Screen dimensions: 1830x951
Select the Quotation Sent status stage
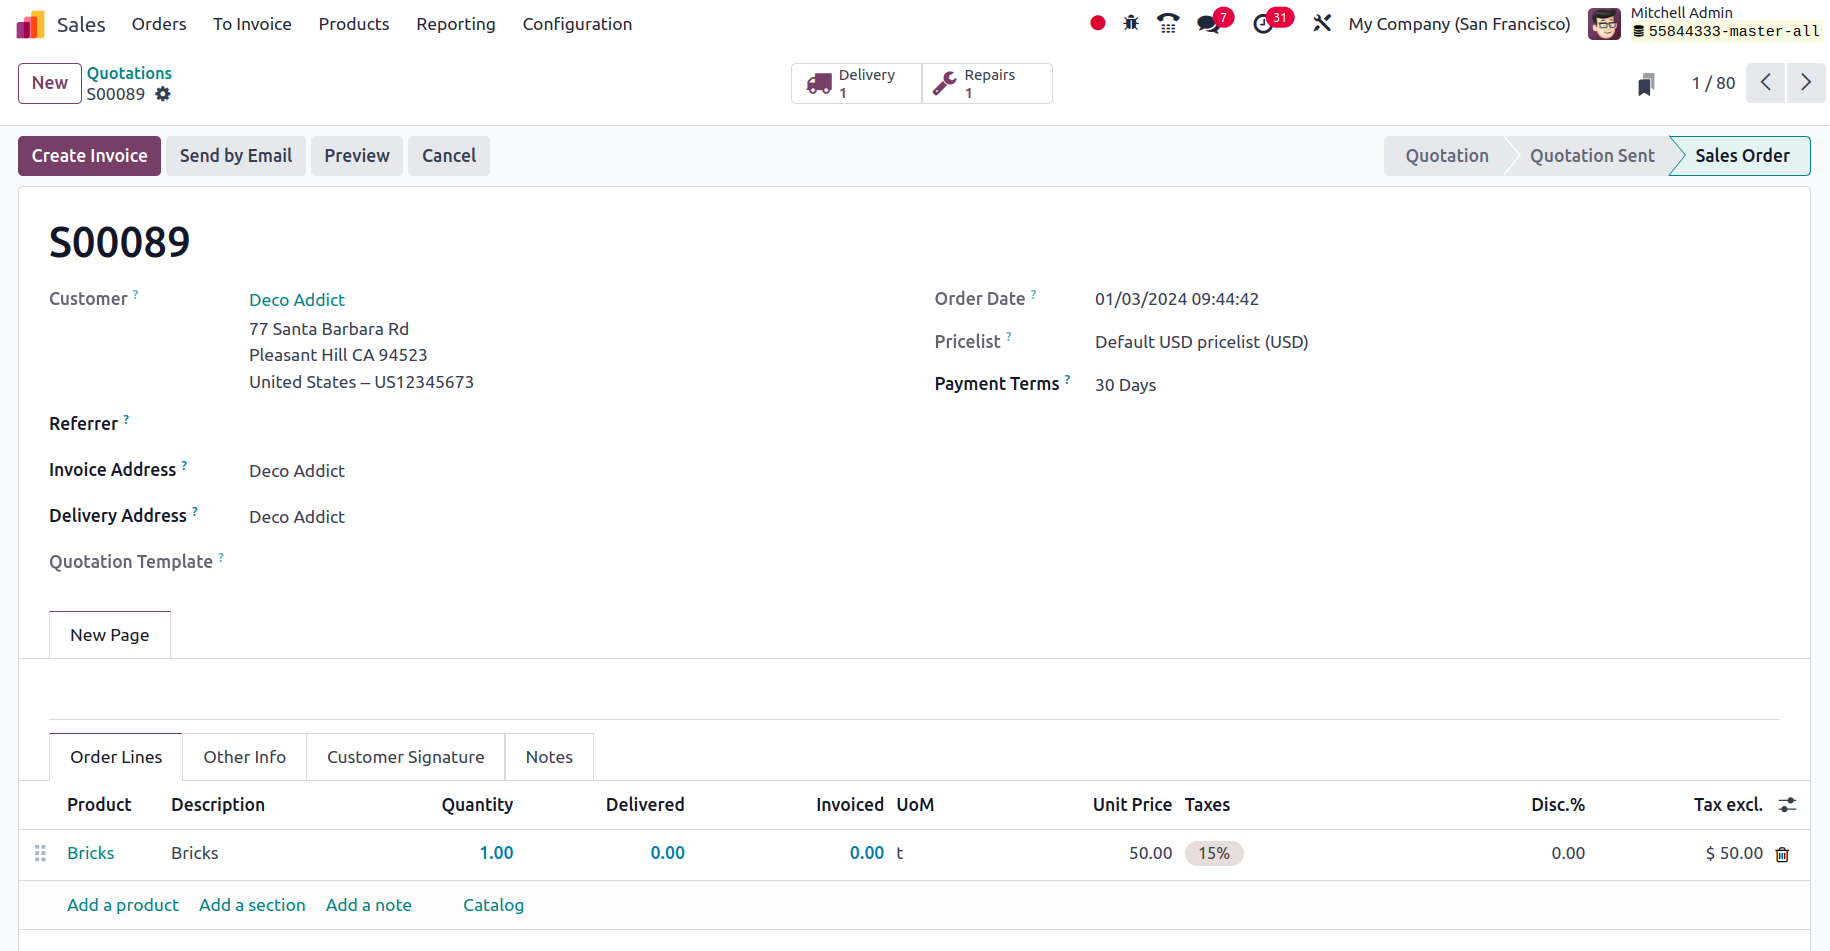(1591, 156)
